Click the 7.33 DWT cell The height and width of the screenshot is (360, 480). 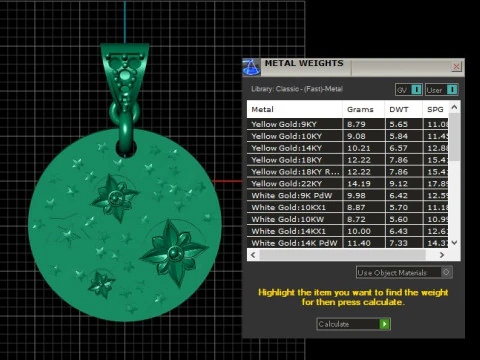[x=404, y=243]
